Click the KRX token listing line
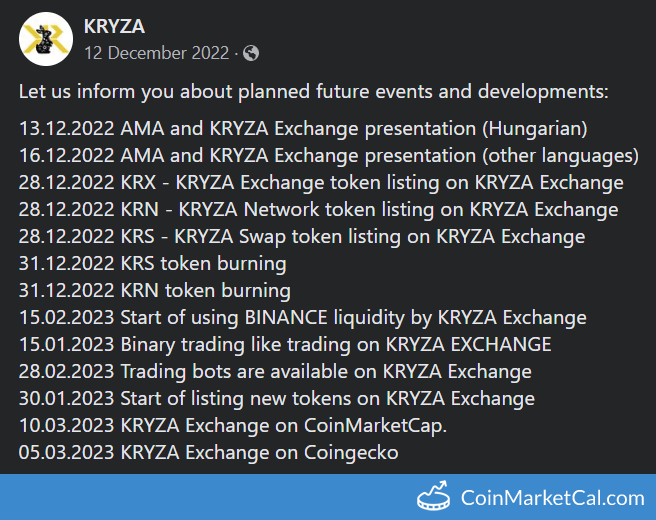This screenshot has height=520, width=656. point(321,183)
